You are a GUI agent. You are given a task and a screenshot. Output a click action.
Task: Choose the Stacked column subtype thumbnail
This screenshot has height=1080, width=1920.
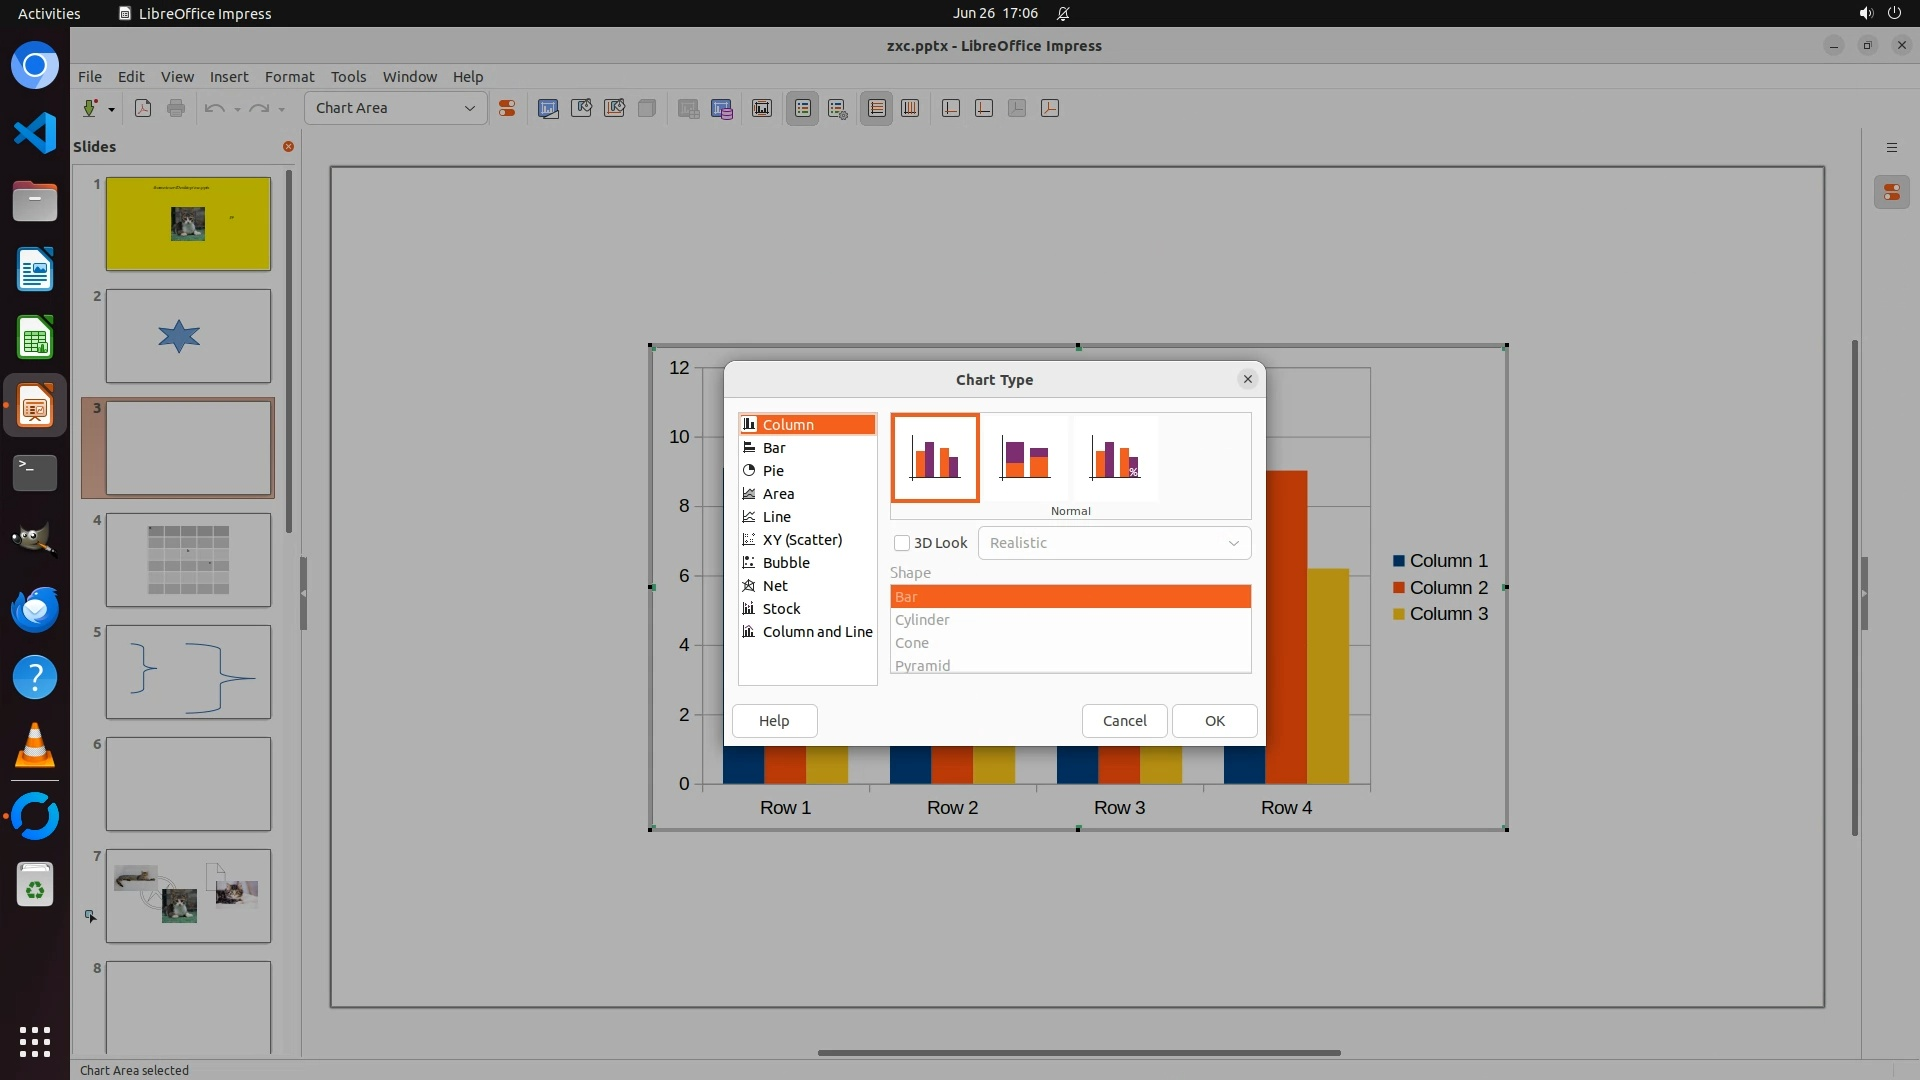(1025, 458)
